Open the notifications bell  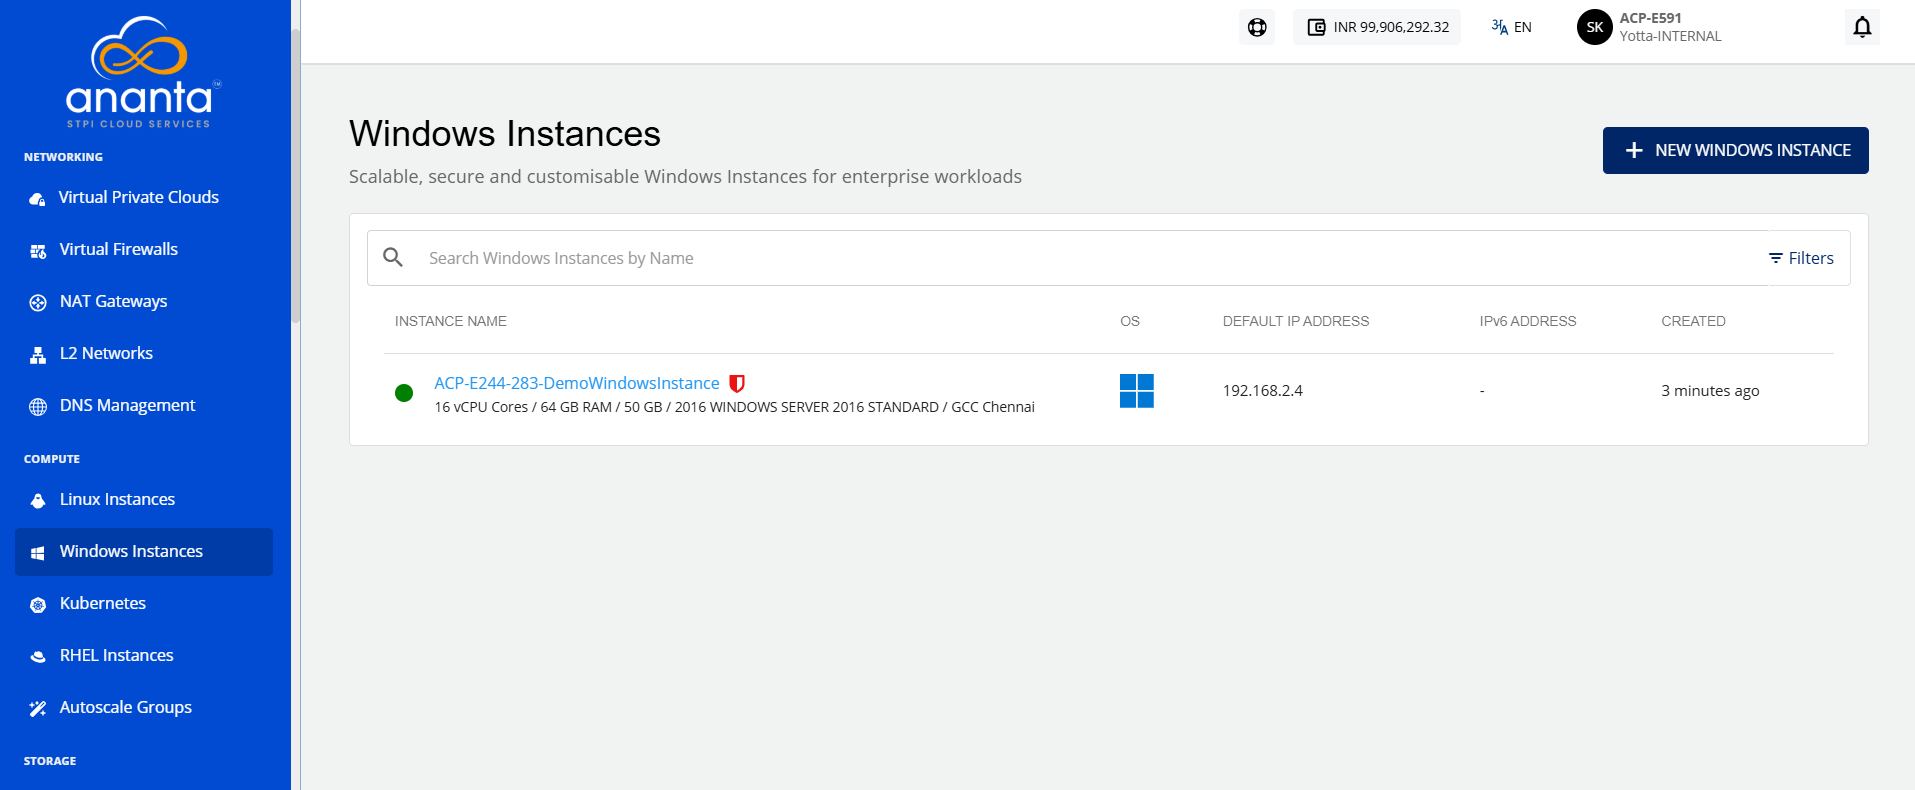coord(1862,27)
